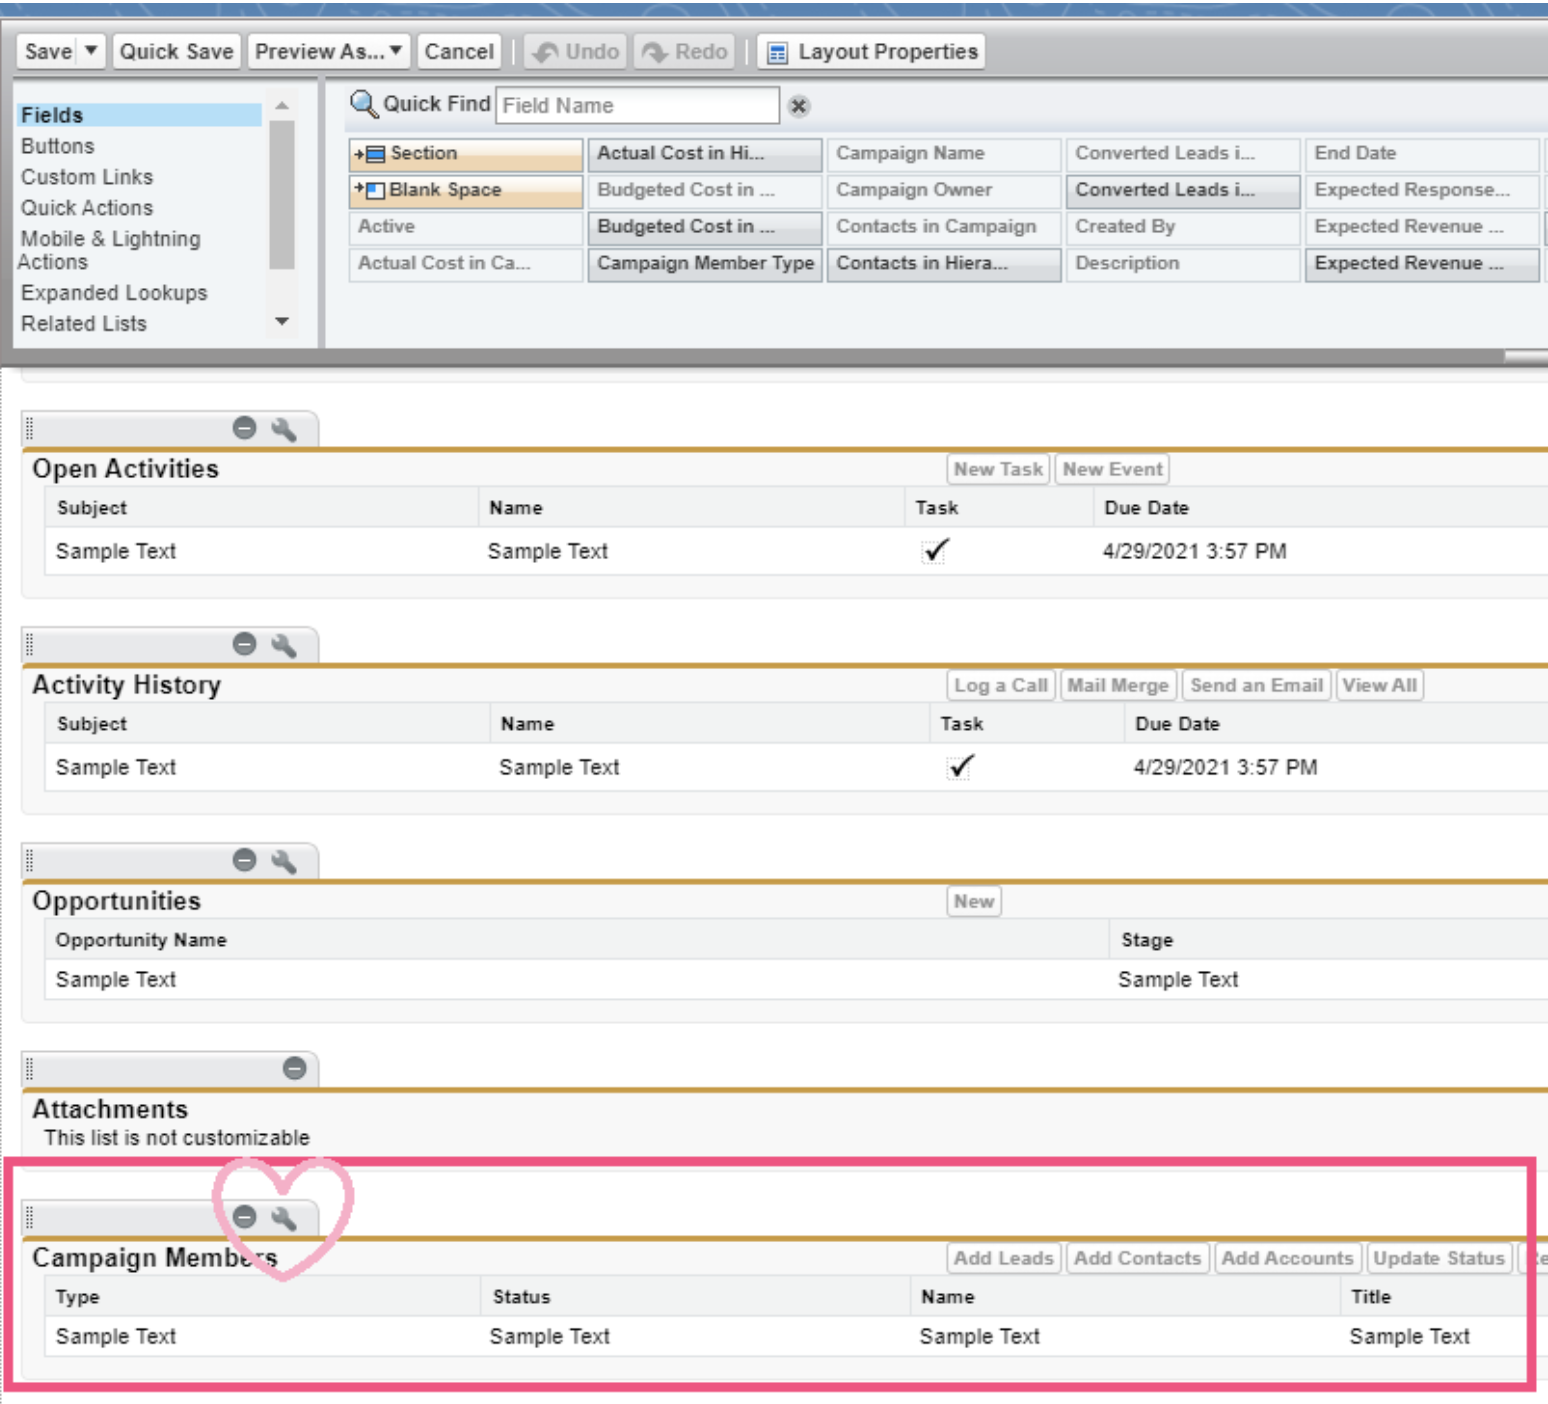
Task: Click the Layout Properties table icon
Action: (x=777, y=53)
